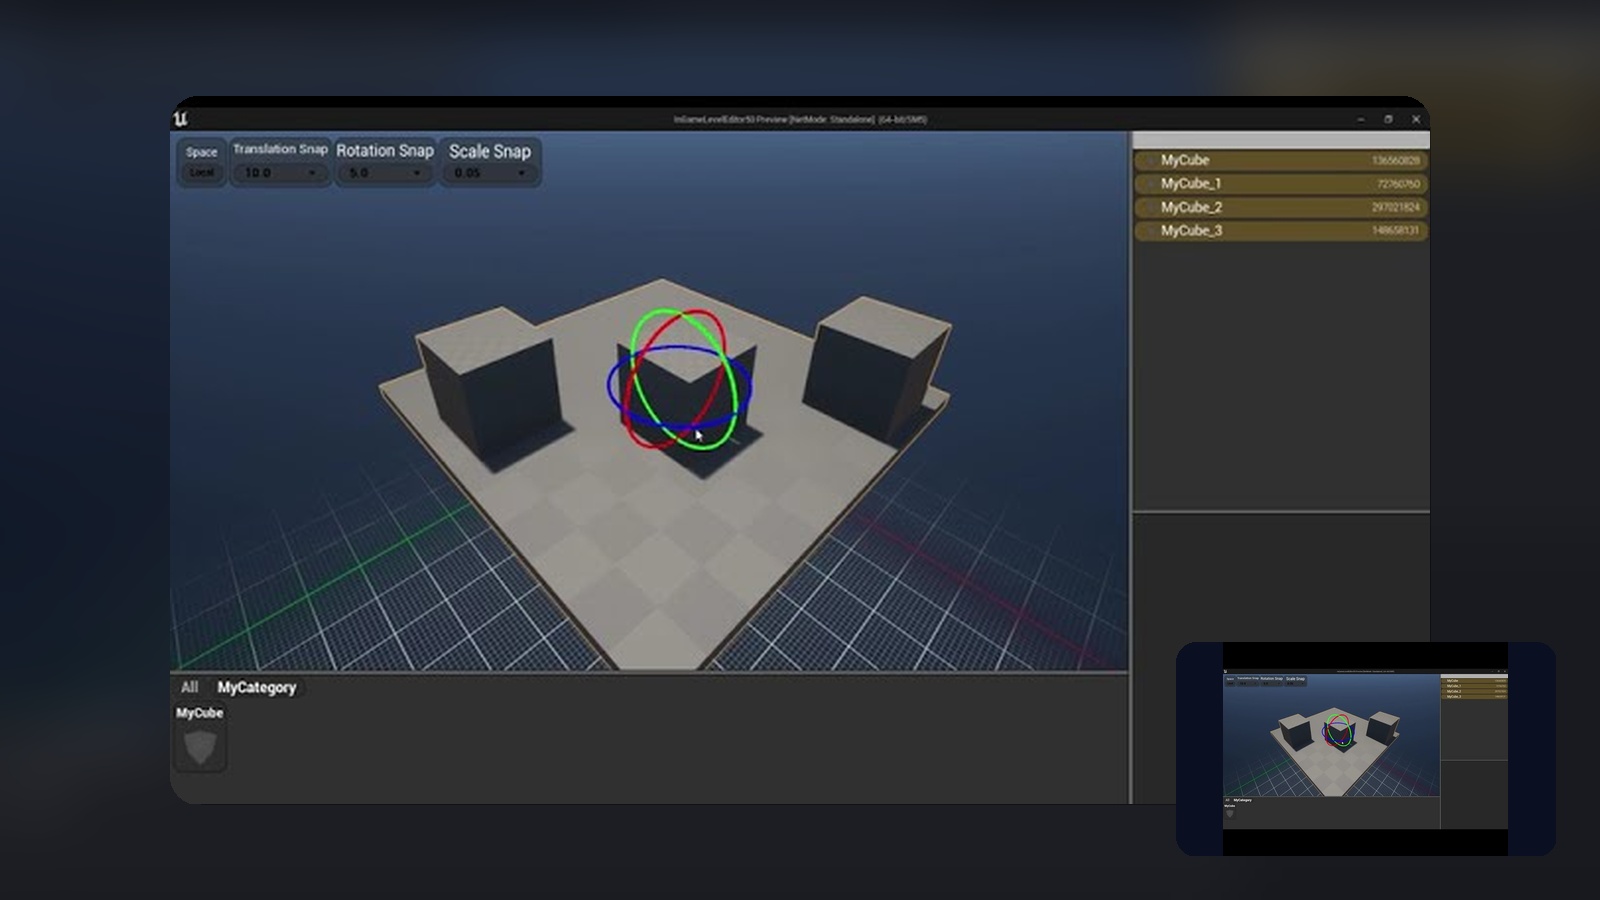Switch to the MyCategory tab
Image resolution: width=1600 pixels, height=900 pixels.
click(256, 688)
